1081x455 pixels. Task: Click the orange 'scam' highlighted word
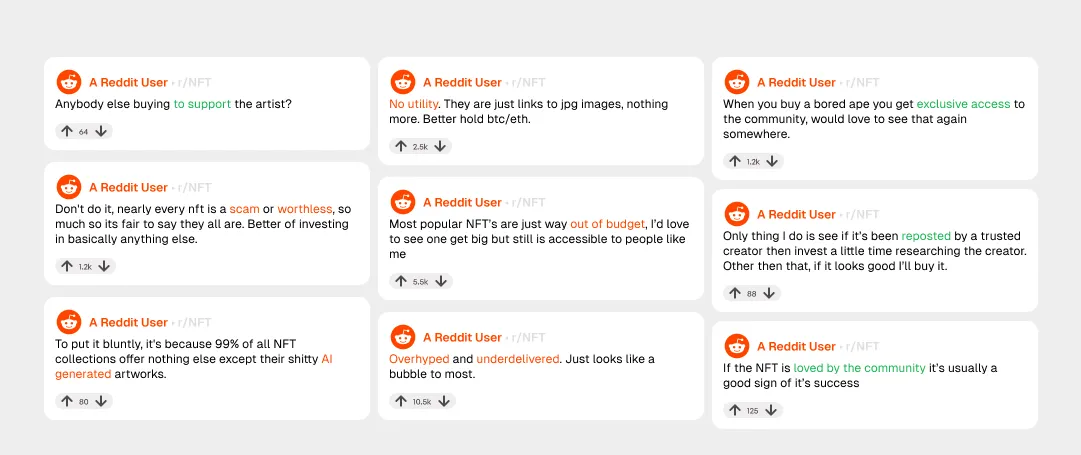click(244, 210)
